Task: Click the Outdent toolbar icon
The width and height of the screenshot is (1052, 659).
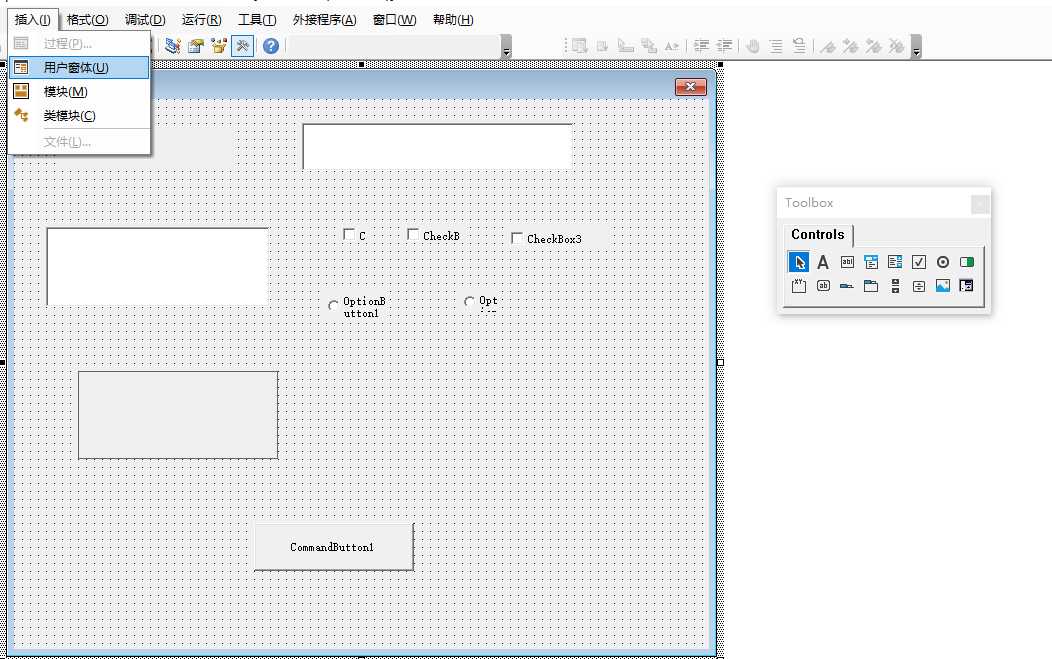Action: 725,46
